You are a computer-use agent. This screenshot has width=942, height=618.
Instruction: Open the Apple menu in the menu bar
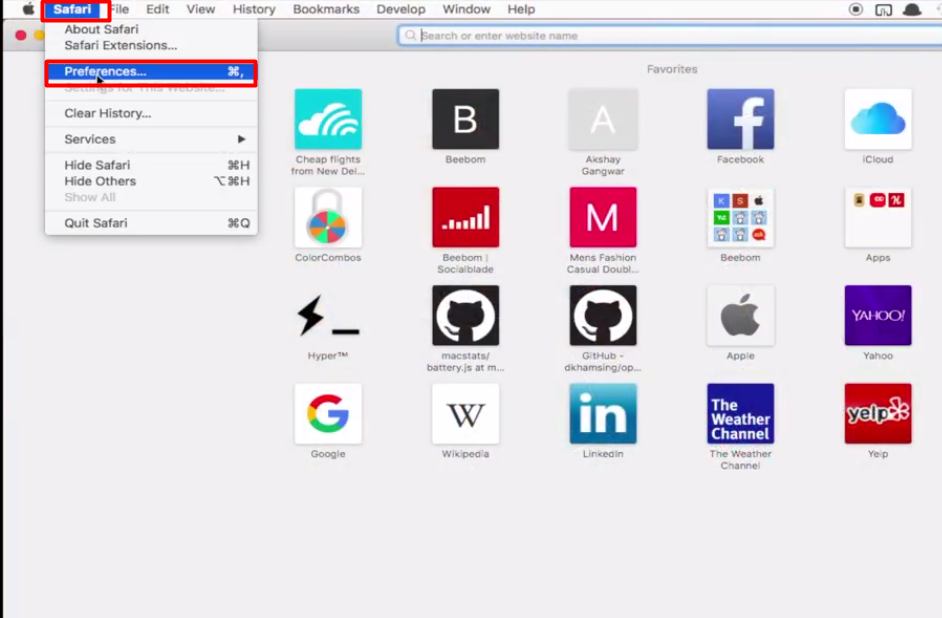click(x=28, y=9)
